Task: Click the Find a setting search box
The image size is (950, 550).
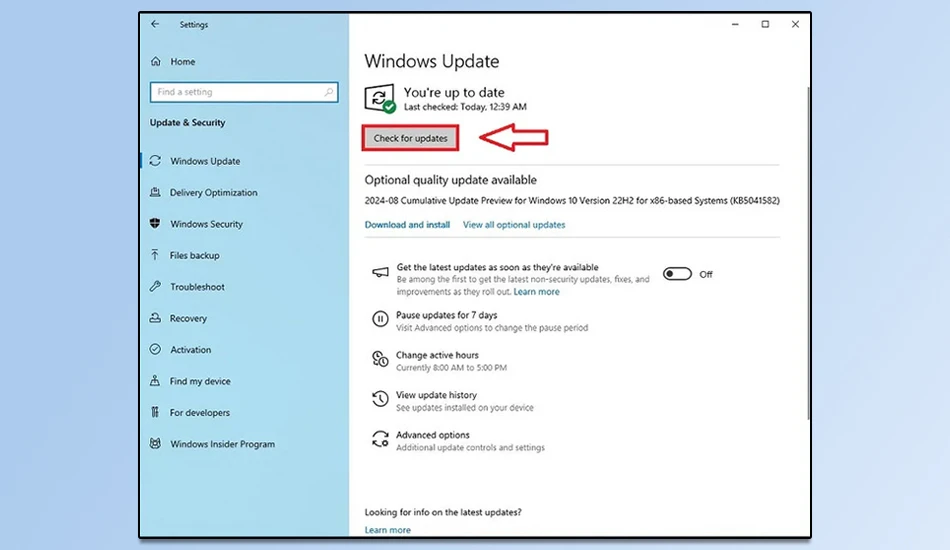Action: (244, 92)
